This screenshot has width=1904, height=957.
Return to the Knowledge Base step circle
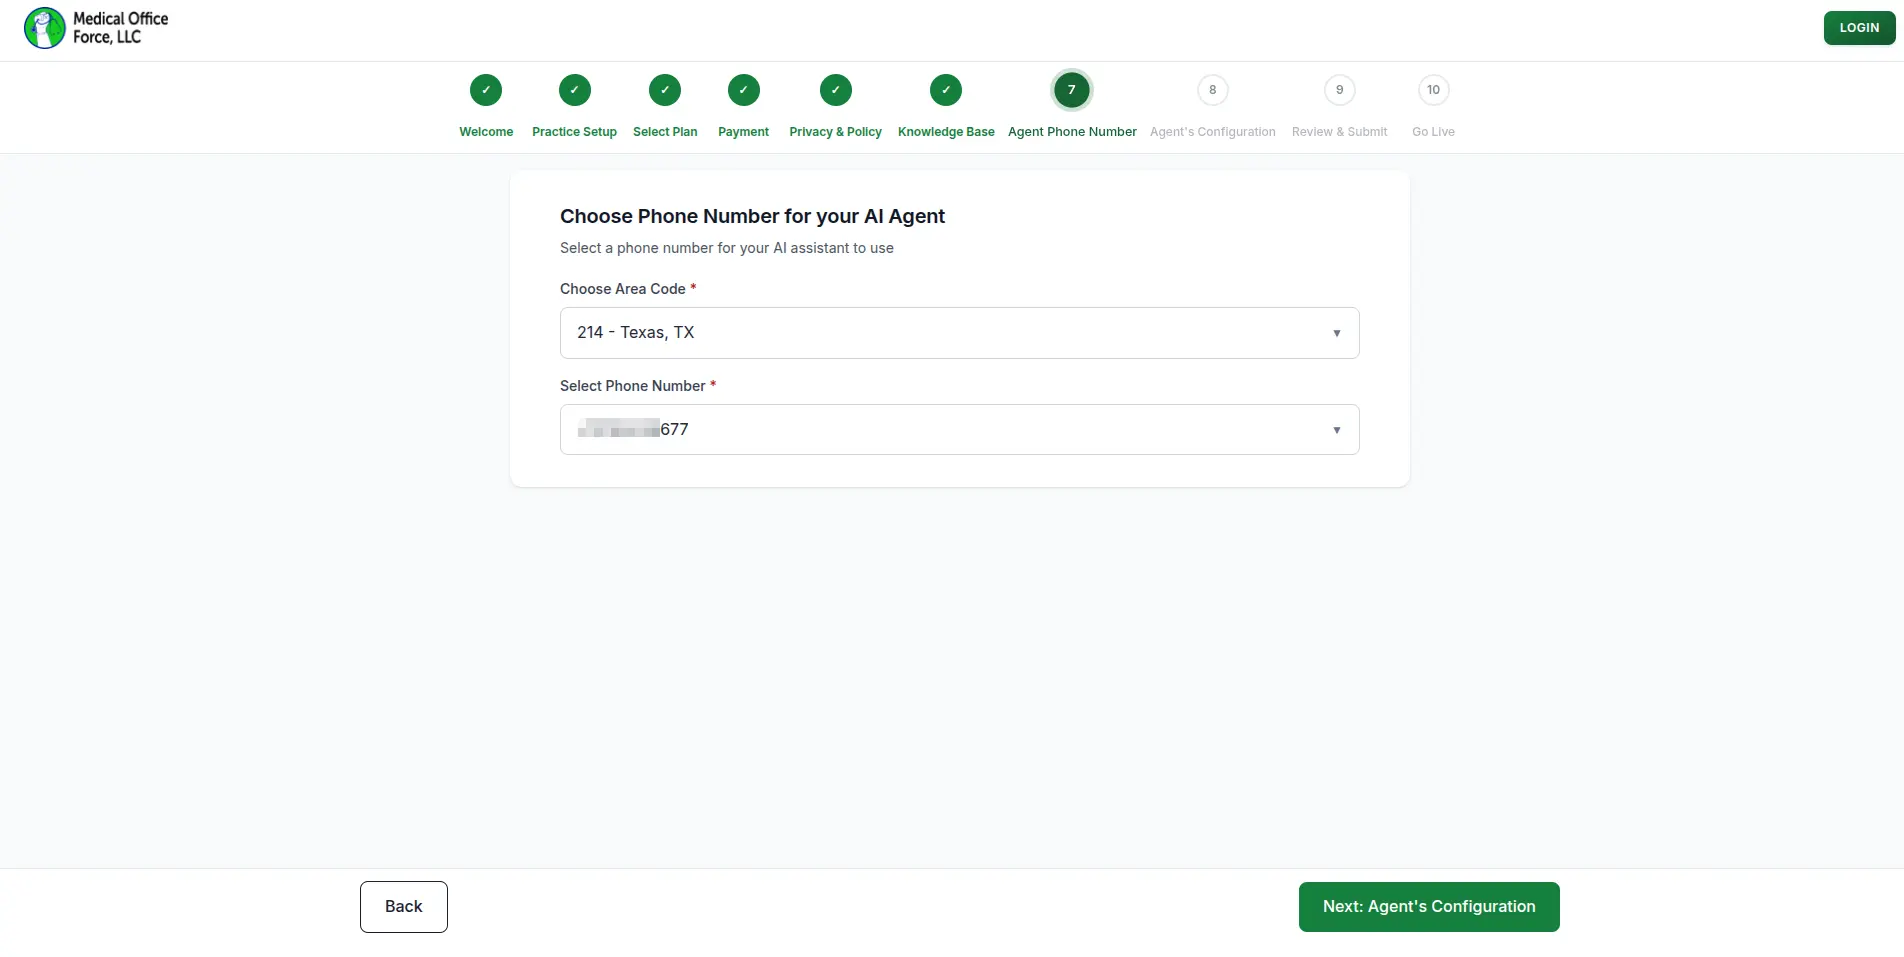(x=946, y=90)
